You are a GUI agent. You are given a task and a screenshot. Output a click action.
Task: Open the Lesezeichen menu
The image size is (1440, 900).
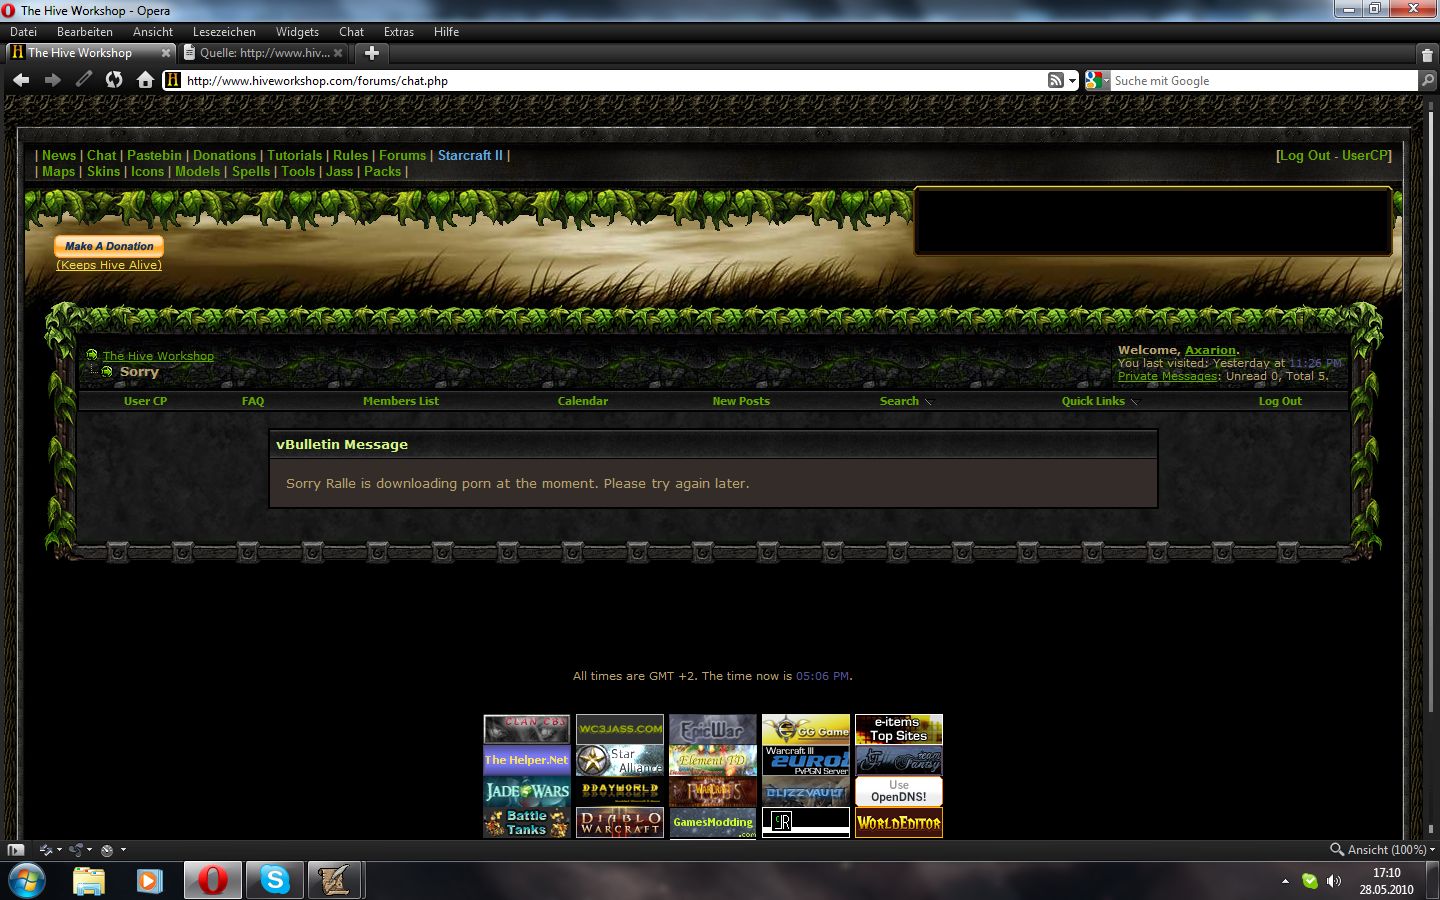coord(224,32)
